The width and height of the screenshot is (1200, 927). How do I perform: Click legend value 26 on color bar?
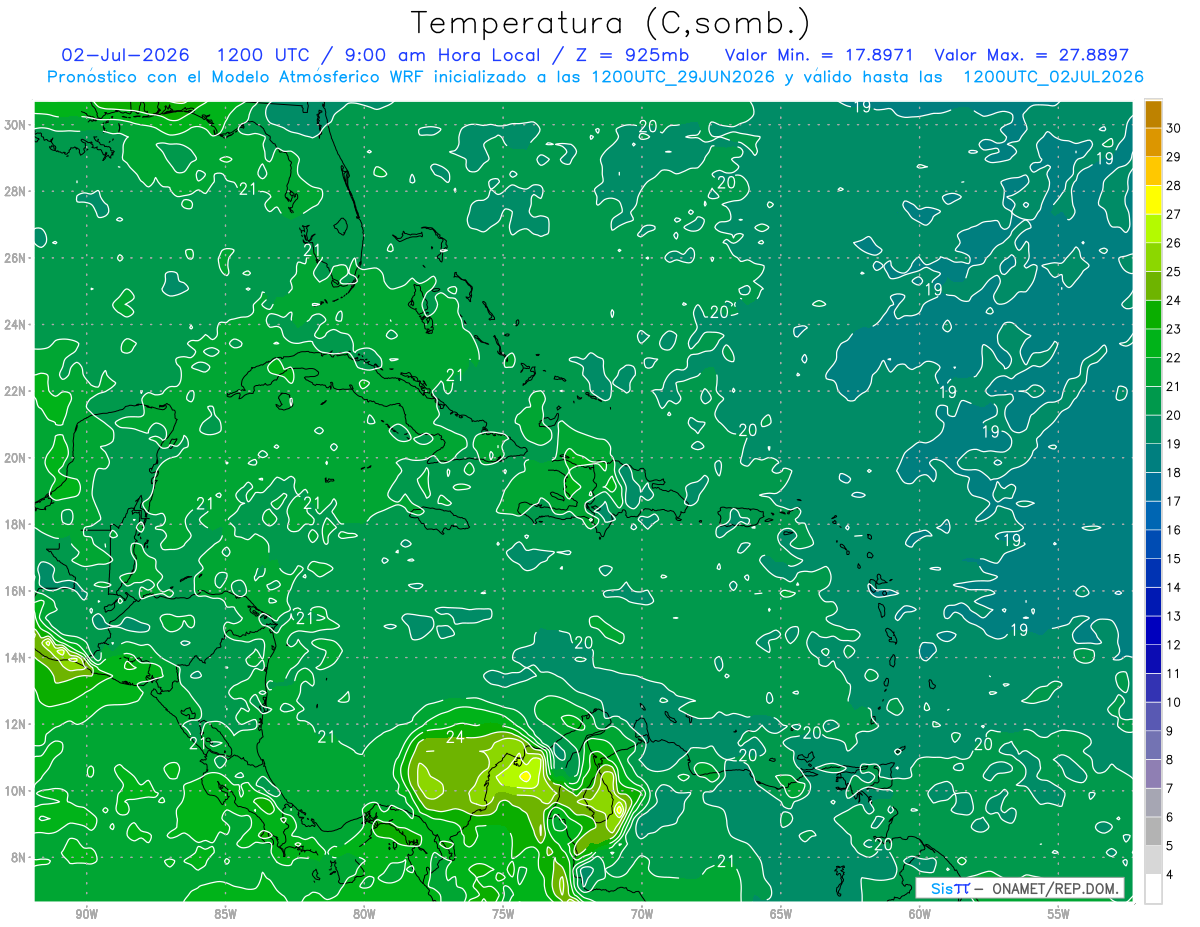click(x=1174, y=243)
